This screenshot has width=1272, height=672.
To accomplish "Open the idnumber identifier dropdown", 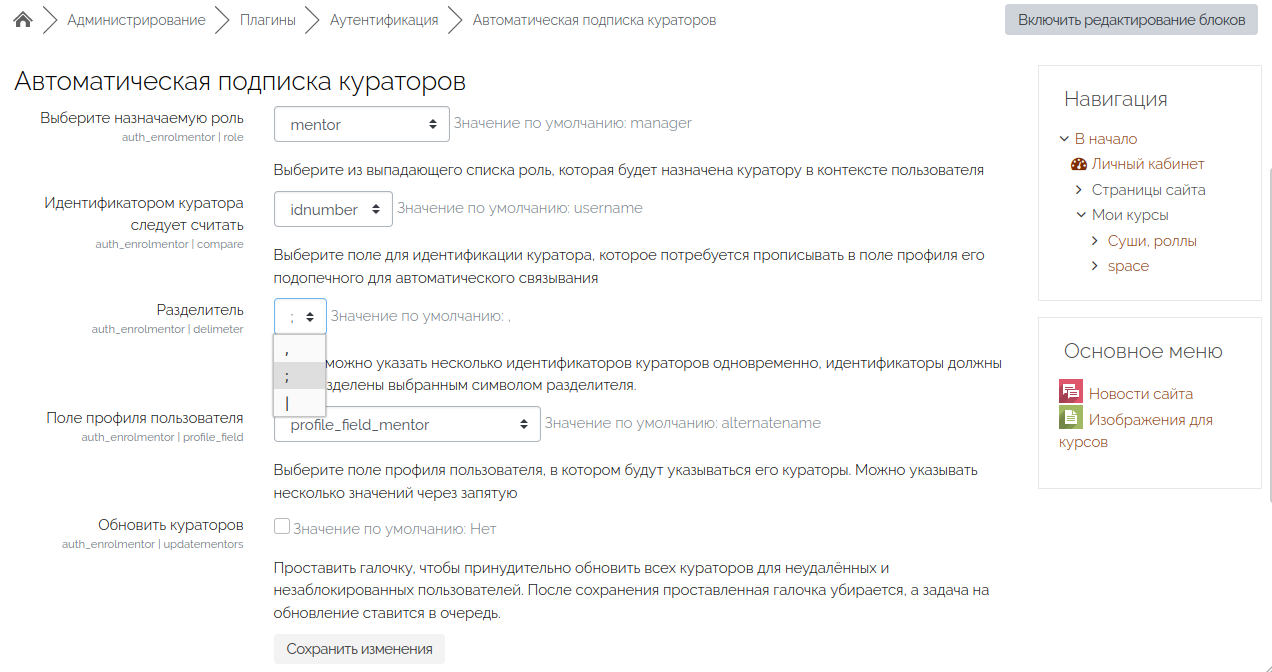I will [333, 209].
